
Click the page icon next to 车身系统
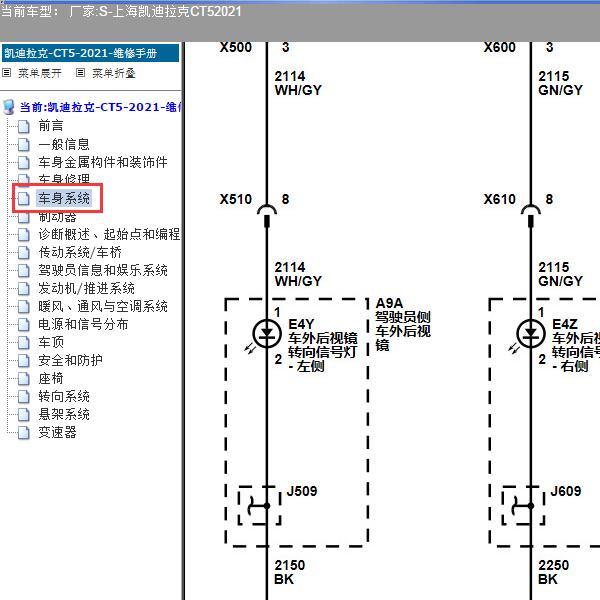click(24, 198)
